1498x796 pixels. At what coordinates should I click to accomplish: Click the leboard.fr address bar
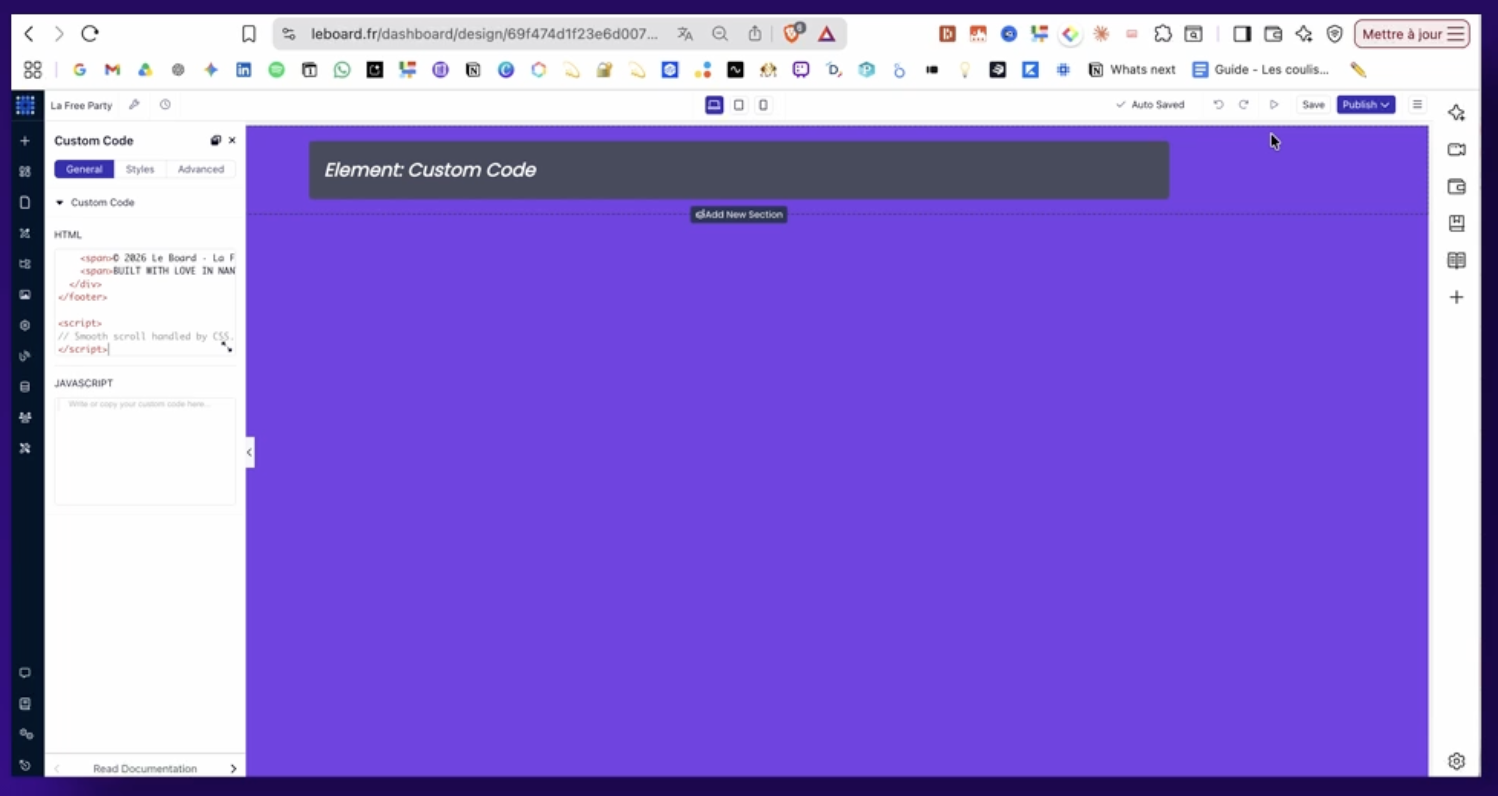click(485, 34)
